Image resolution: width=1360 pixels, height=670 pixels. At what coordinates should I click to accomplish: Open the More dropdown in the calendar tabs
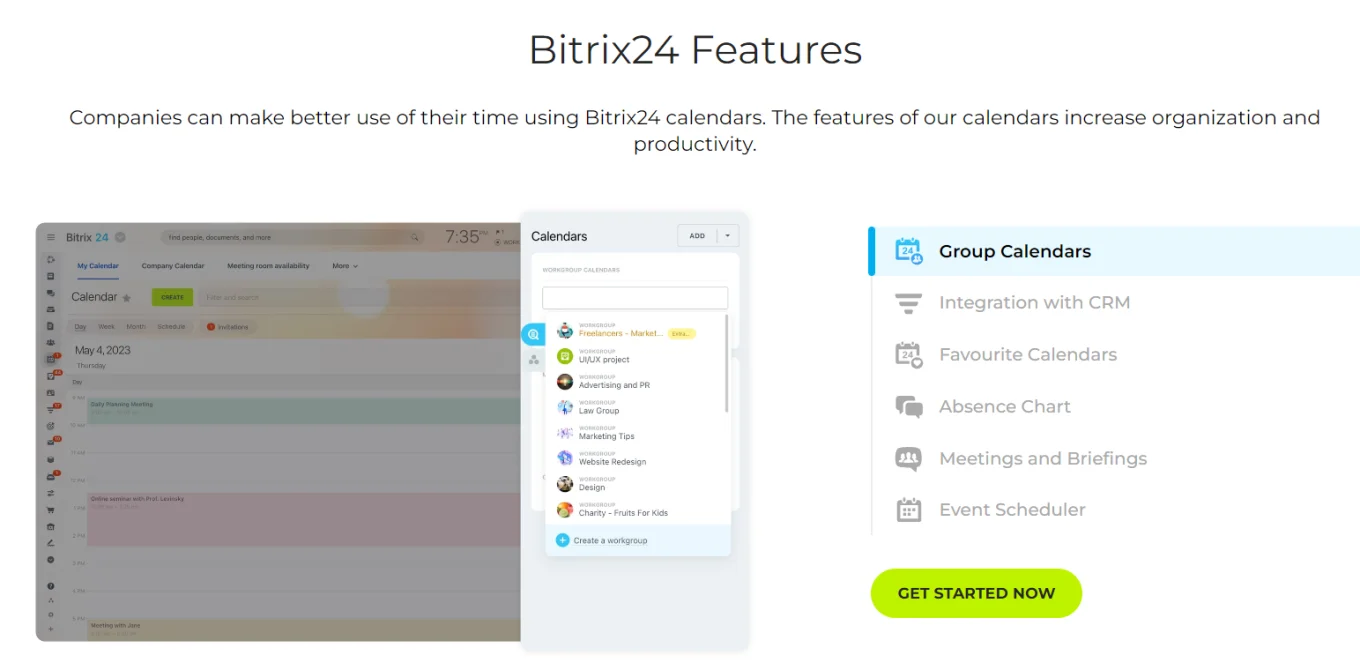tap(344, 266)
